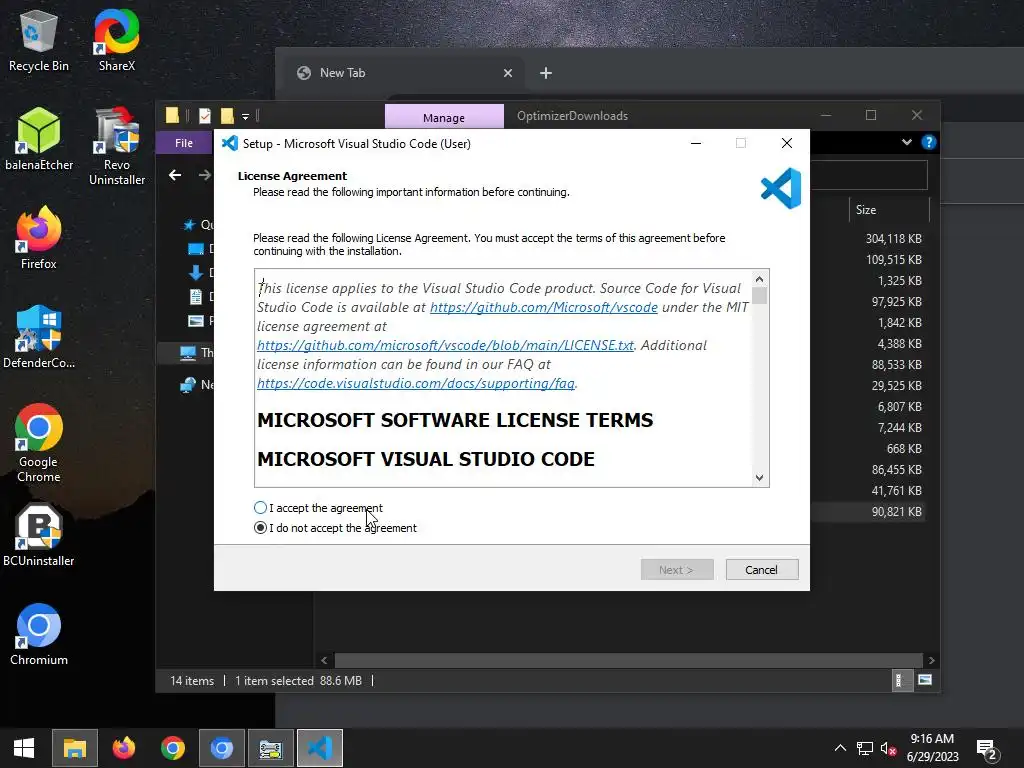This screenshot has height=768, width=1024.
Task: Click the VS Code icon in setup title bar
Action: 229,143
